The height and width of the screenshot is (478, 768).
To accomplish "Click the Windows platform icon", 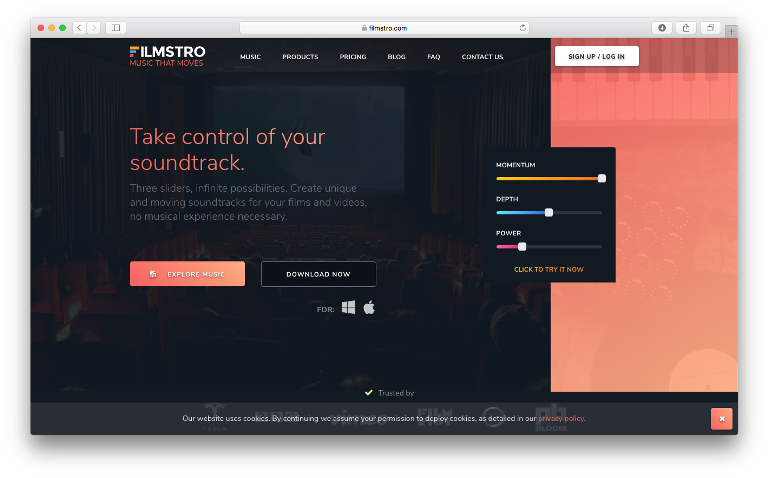I will pyautogui.click(x=348, y=308).
